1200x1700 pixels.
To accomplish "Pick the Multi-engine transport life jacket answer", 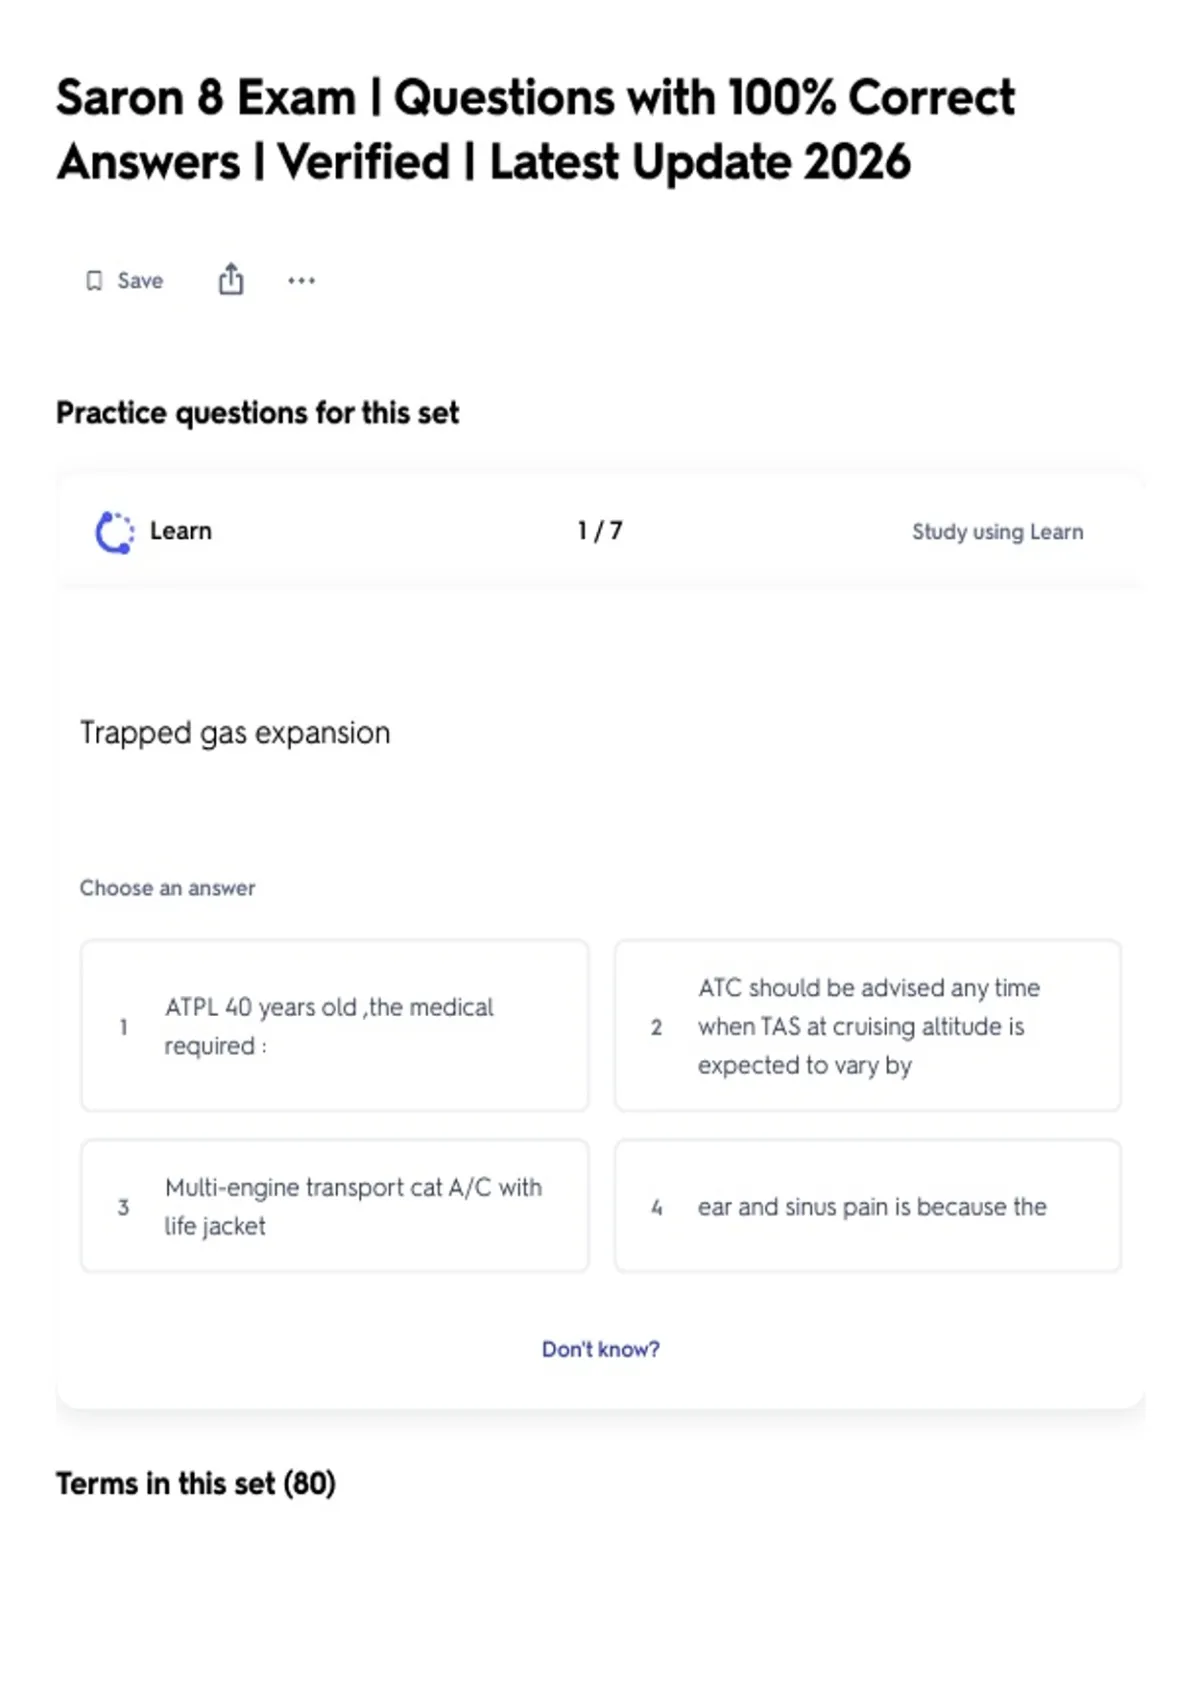I will coord(335,1206).
